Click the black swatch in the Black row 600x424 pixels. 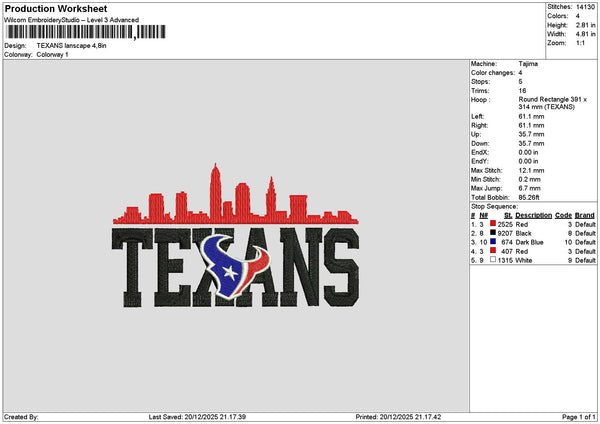pos(493,233)
